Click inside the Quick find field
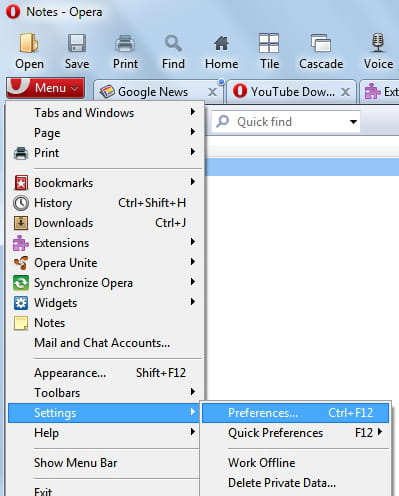Viewport: 399px width, 496px height. pyautogui.click(x=286, y=122)
